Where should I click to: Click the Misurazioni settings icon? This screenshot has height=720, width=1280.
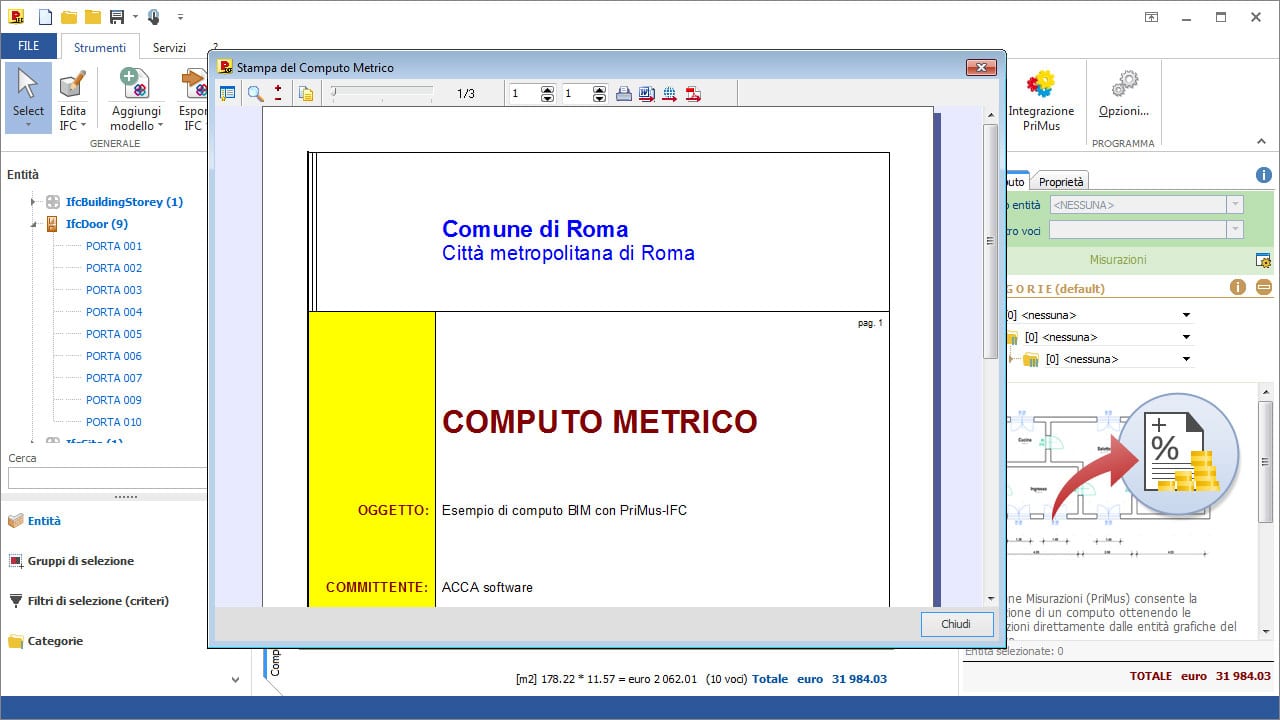1264,260
